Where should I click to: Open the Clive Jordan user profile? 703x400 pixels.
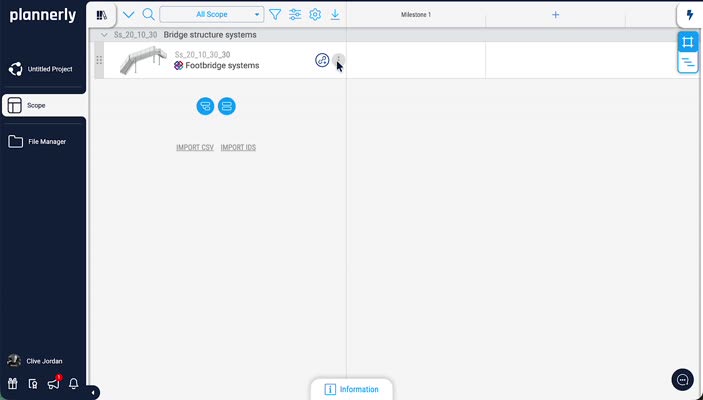tap(36, 361)
